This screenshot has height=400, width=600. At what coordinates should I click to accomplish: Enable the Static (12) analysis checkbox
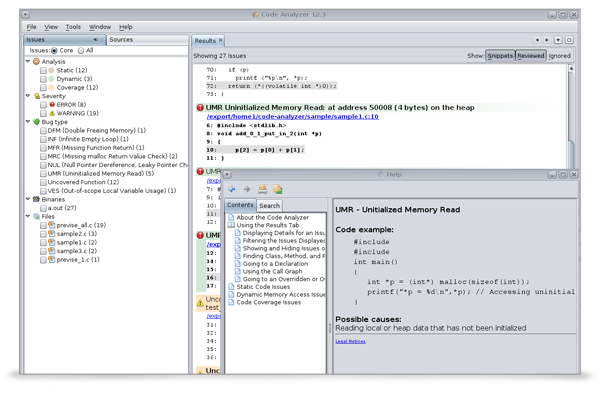pos(43,71)
